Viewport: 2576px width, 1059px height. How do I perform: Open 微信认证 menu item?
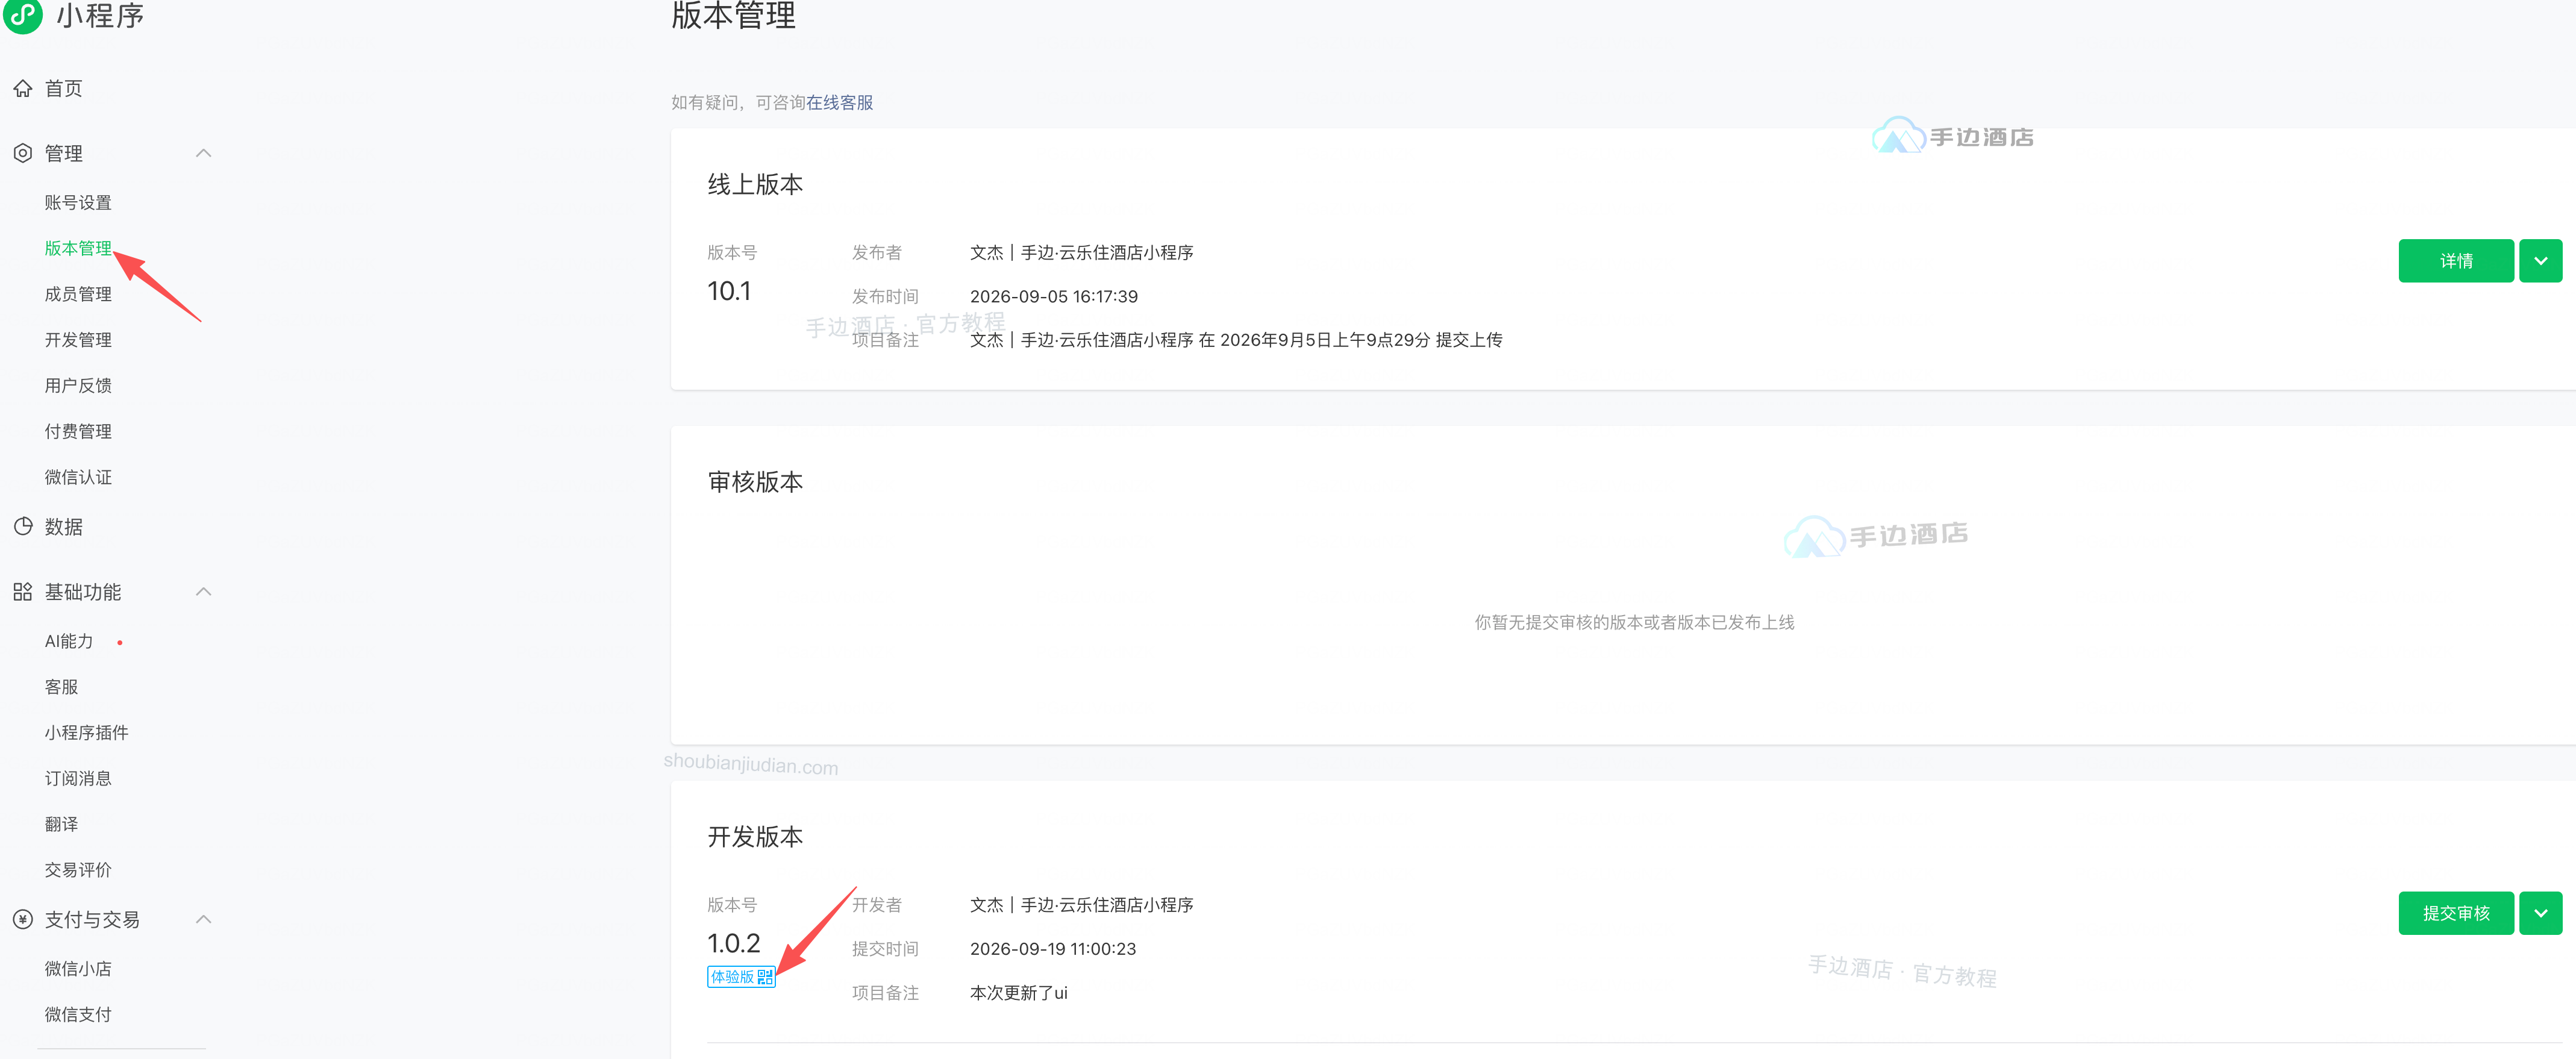pyautogui.click(x=78, y=478)
